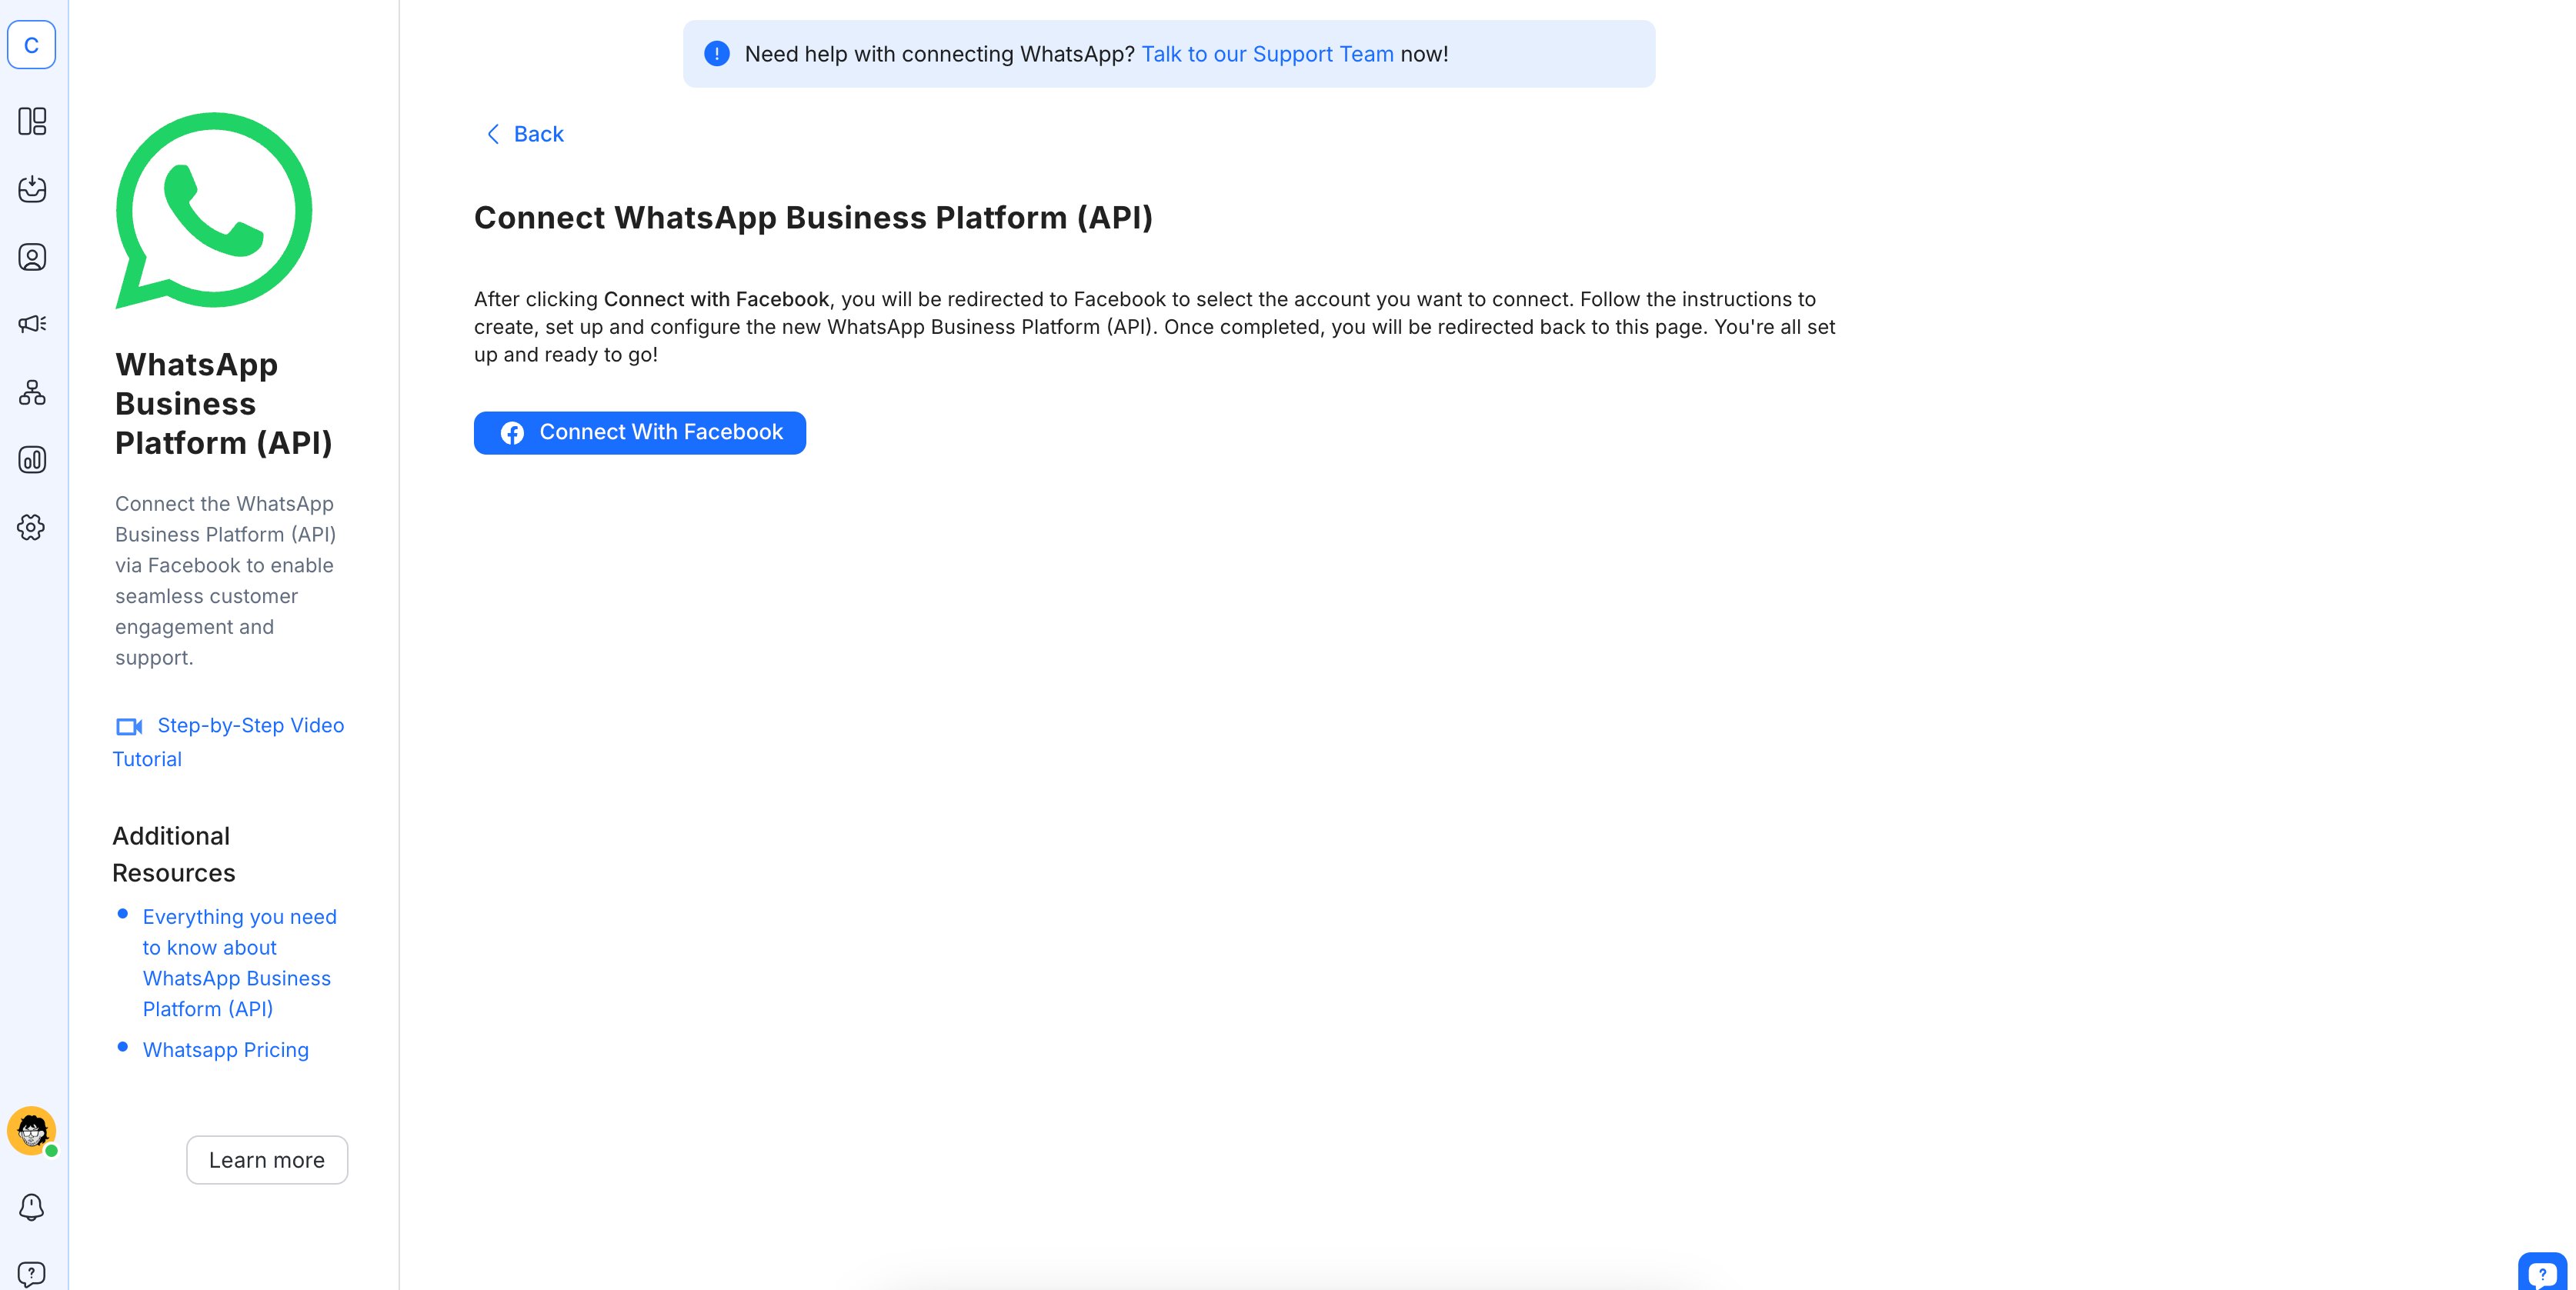Open the Contacts icon in sidebar
The width and height of the screenshot is (2576, 1290).
pyautogui.click(x=32, y=257)
